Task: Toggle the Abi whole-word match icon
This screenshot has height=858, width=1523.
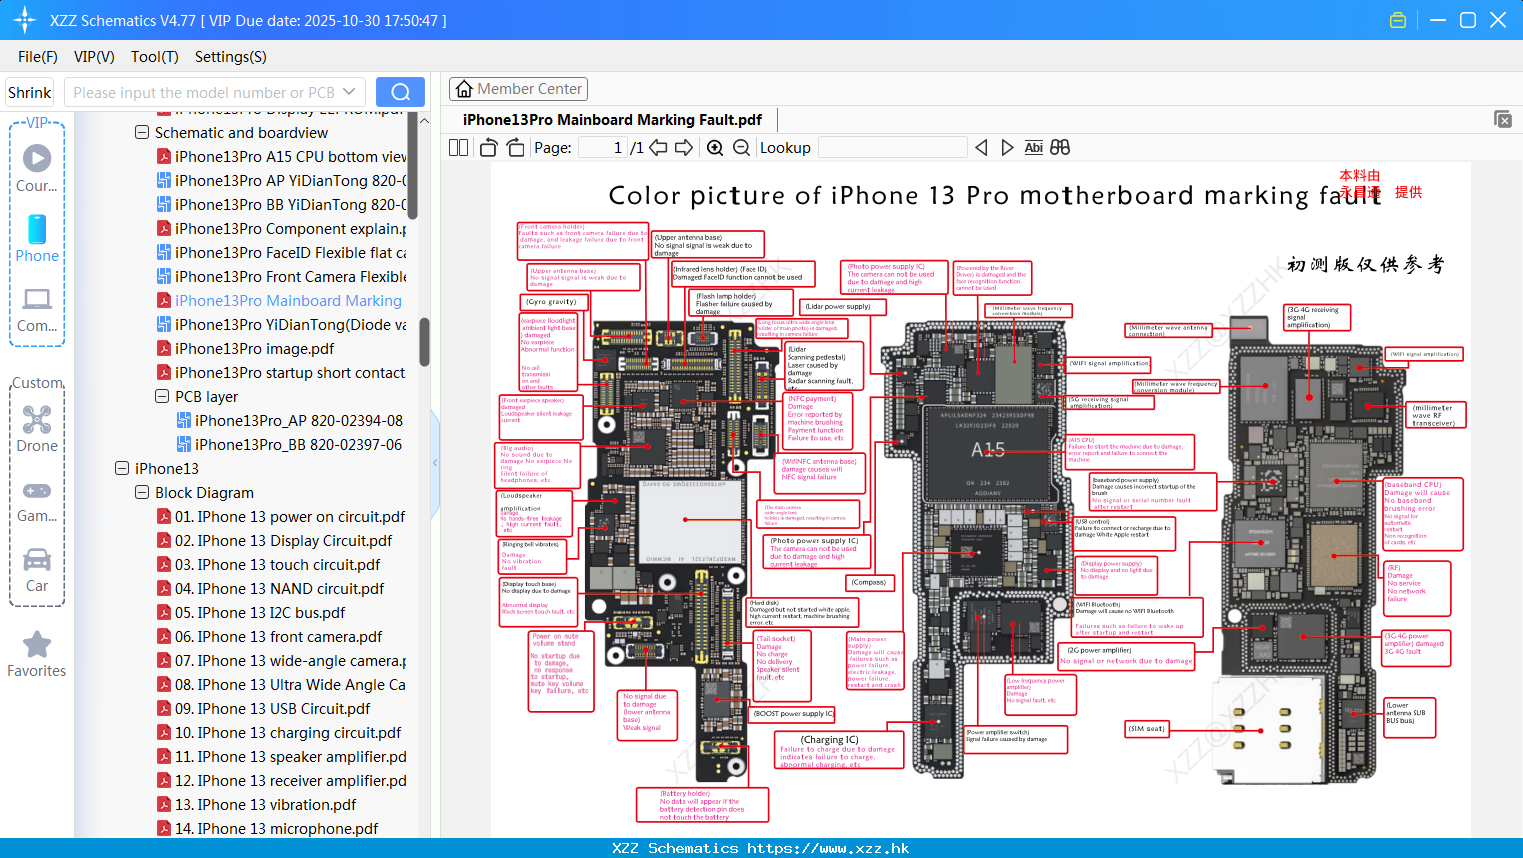Action: [1034, 147]
